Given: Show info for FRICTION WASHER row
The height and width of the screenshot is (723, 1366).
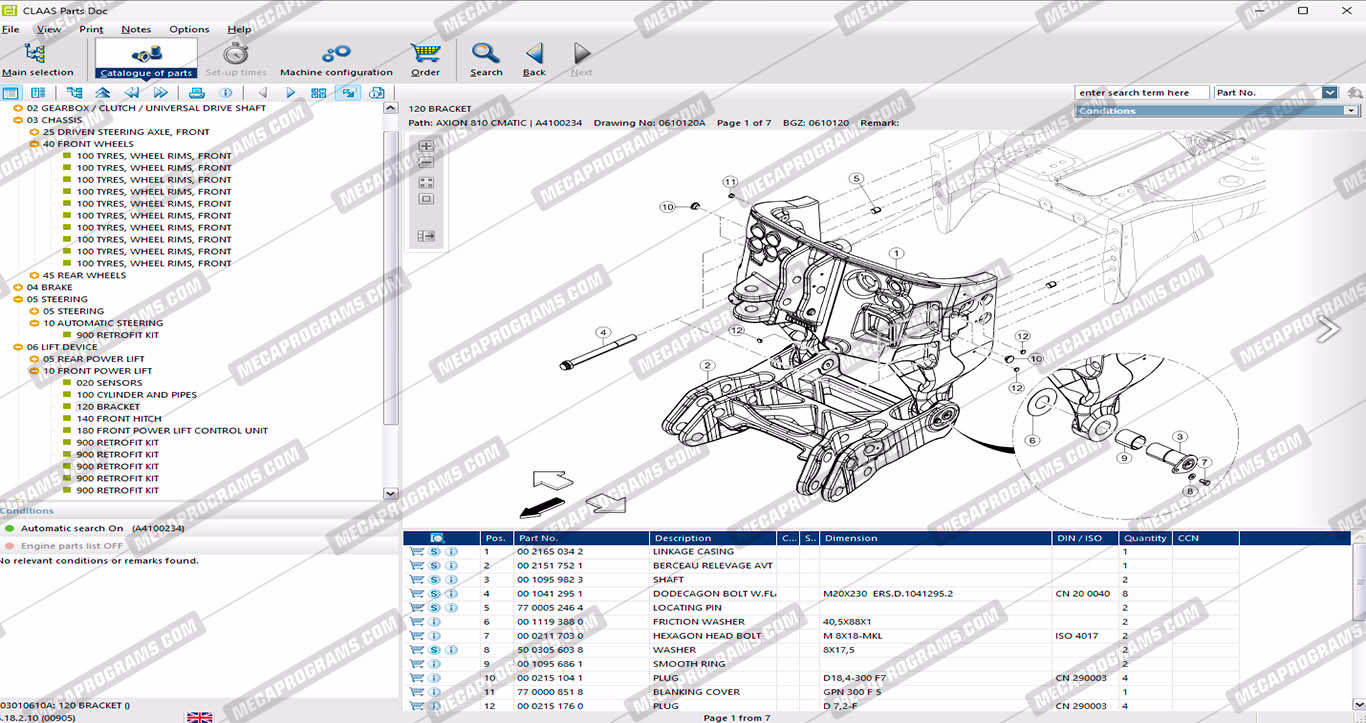Looking at the screenshot, I should [x=435, y=622].
